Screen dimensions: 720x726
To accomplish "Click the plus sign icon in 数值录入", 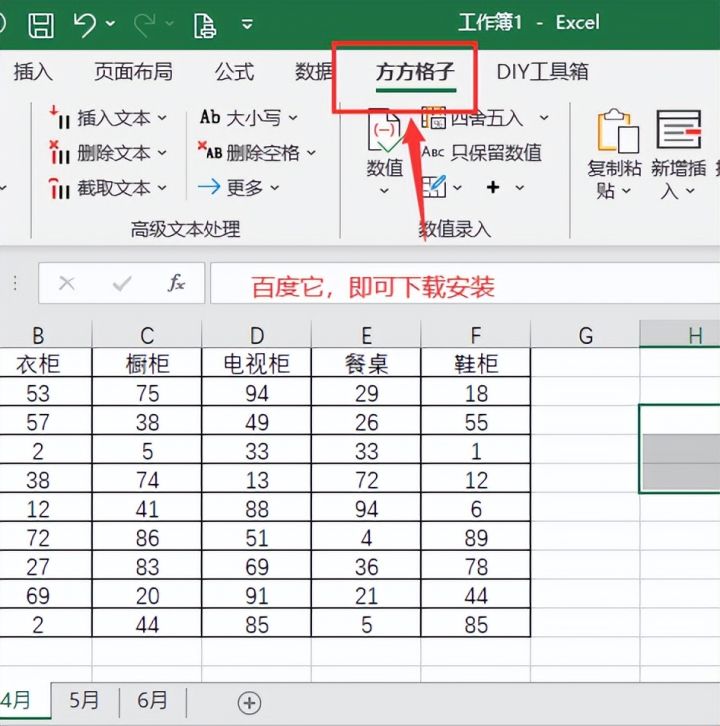I will click(493, 187).
